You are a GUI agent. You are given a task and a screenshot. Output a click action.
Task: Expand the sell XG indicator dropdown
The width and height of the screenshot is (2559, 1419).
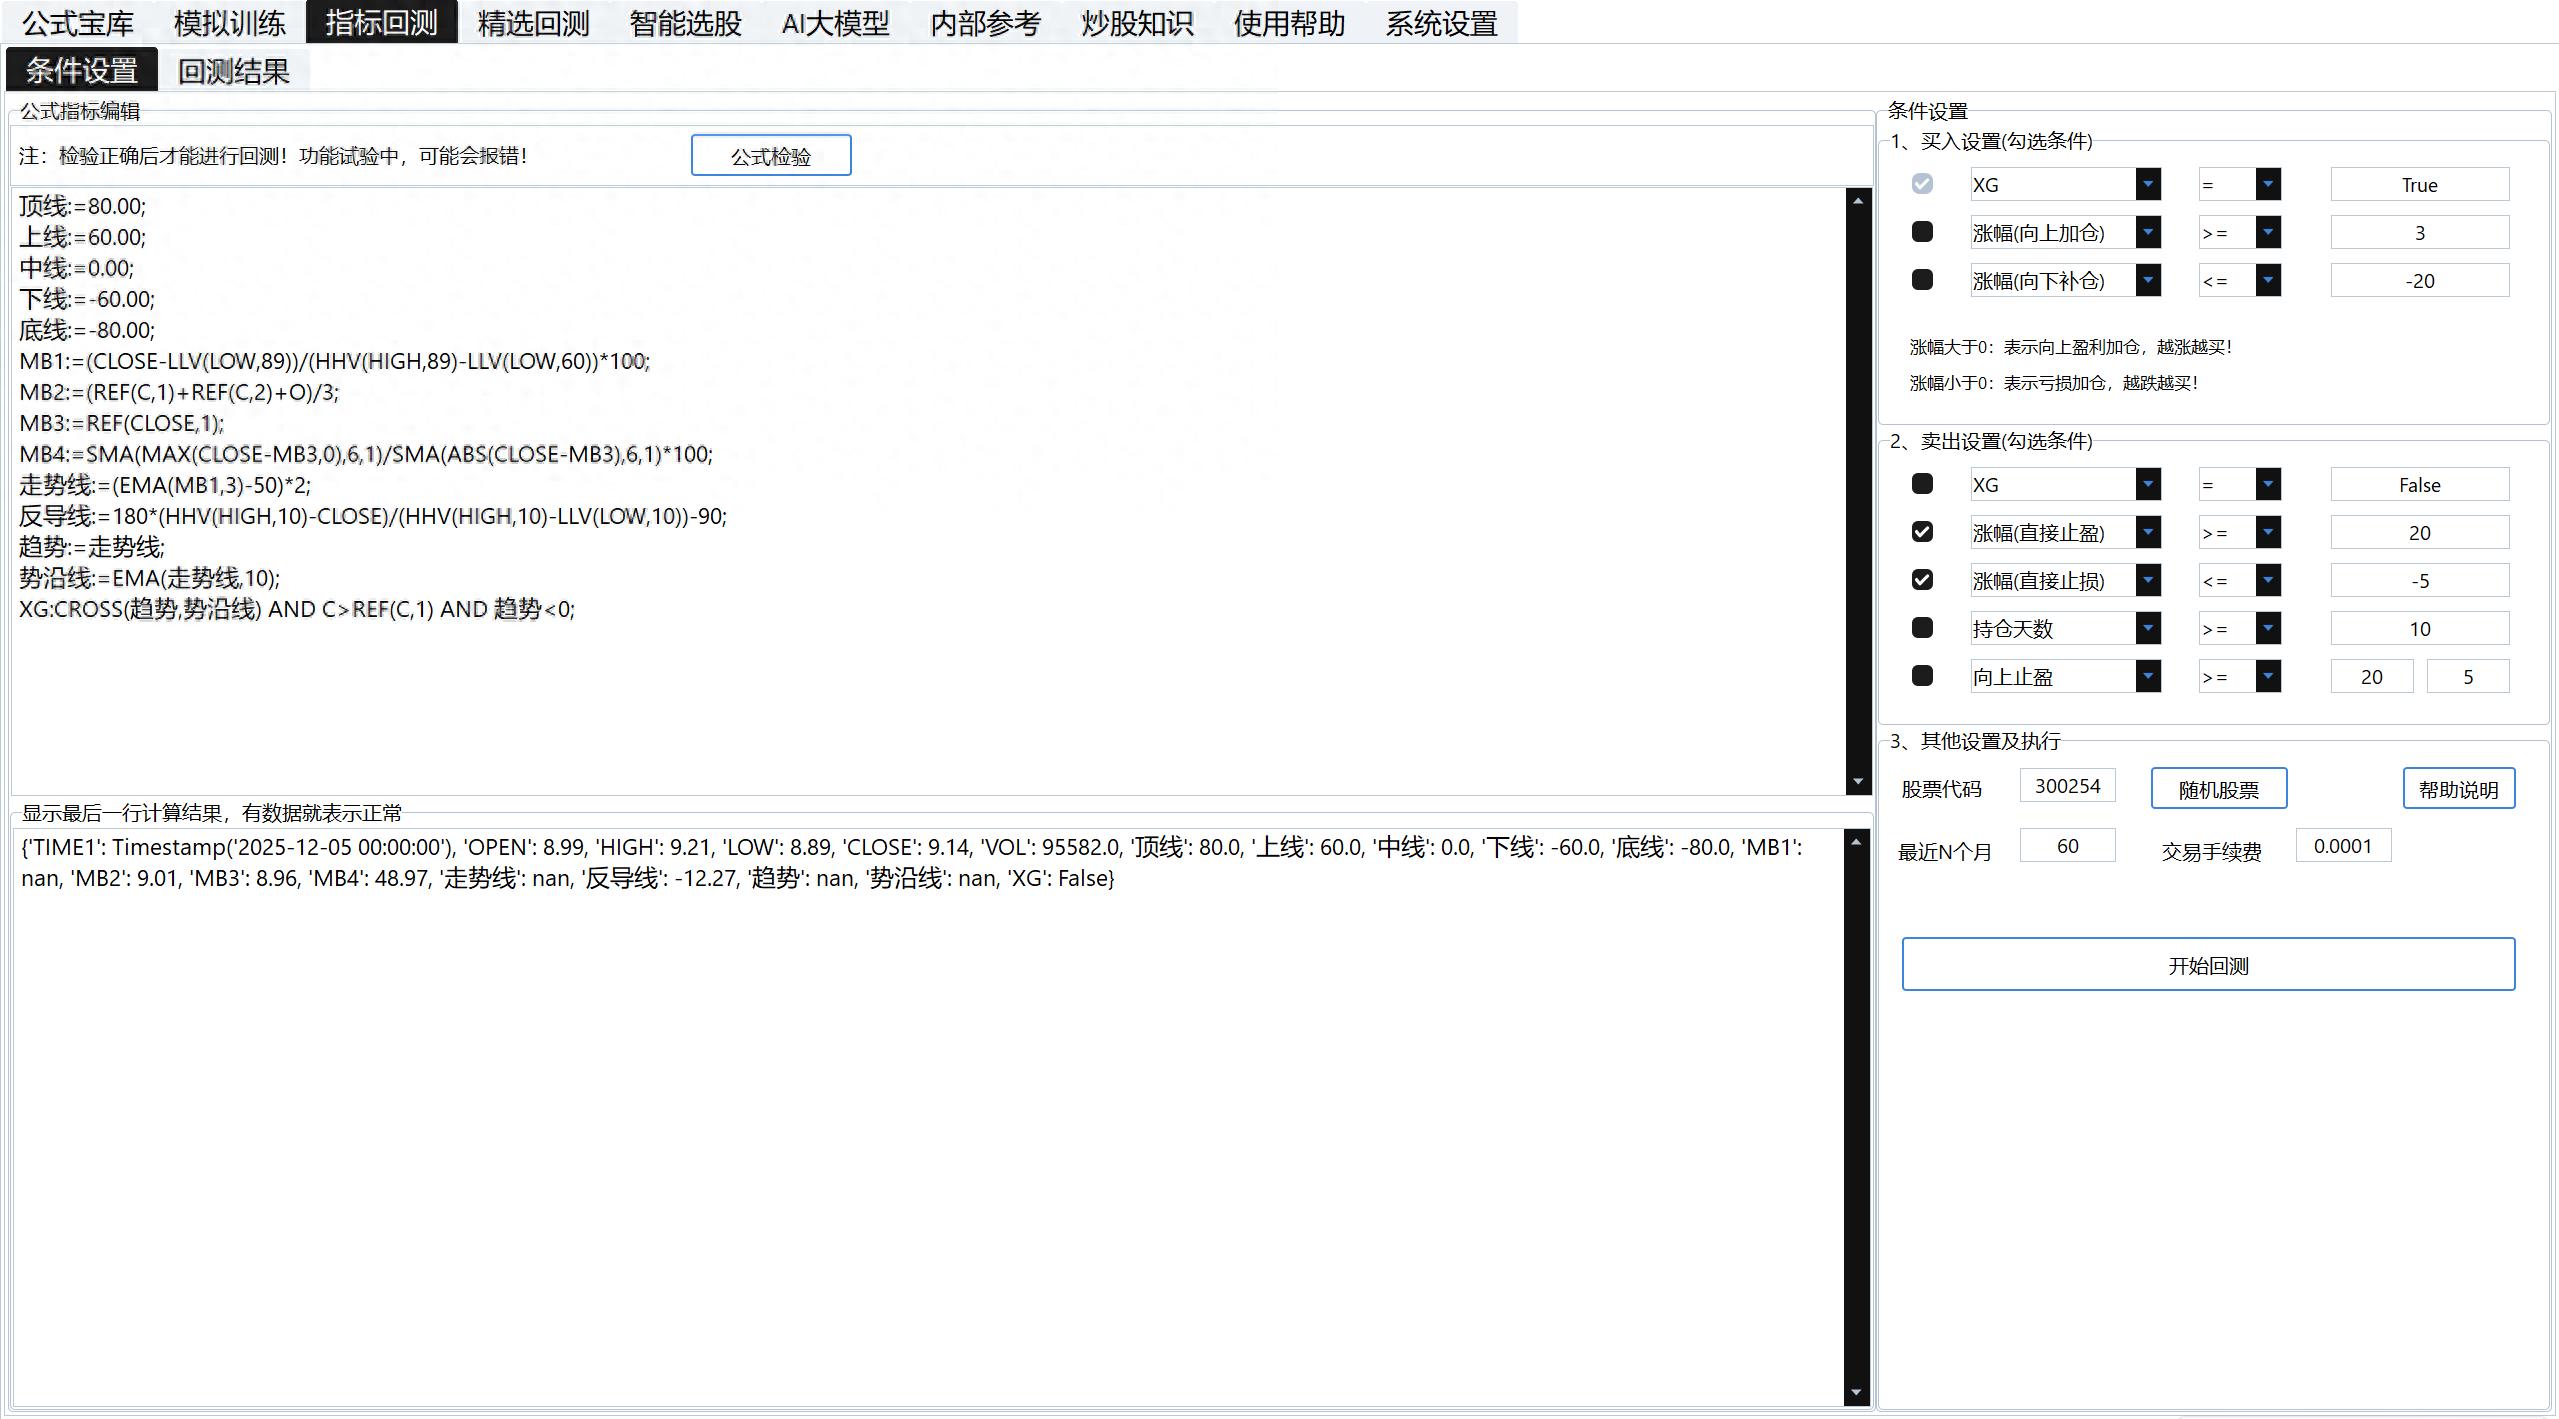[2148, 484]
